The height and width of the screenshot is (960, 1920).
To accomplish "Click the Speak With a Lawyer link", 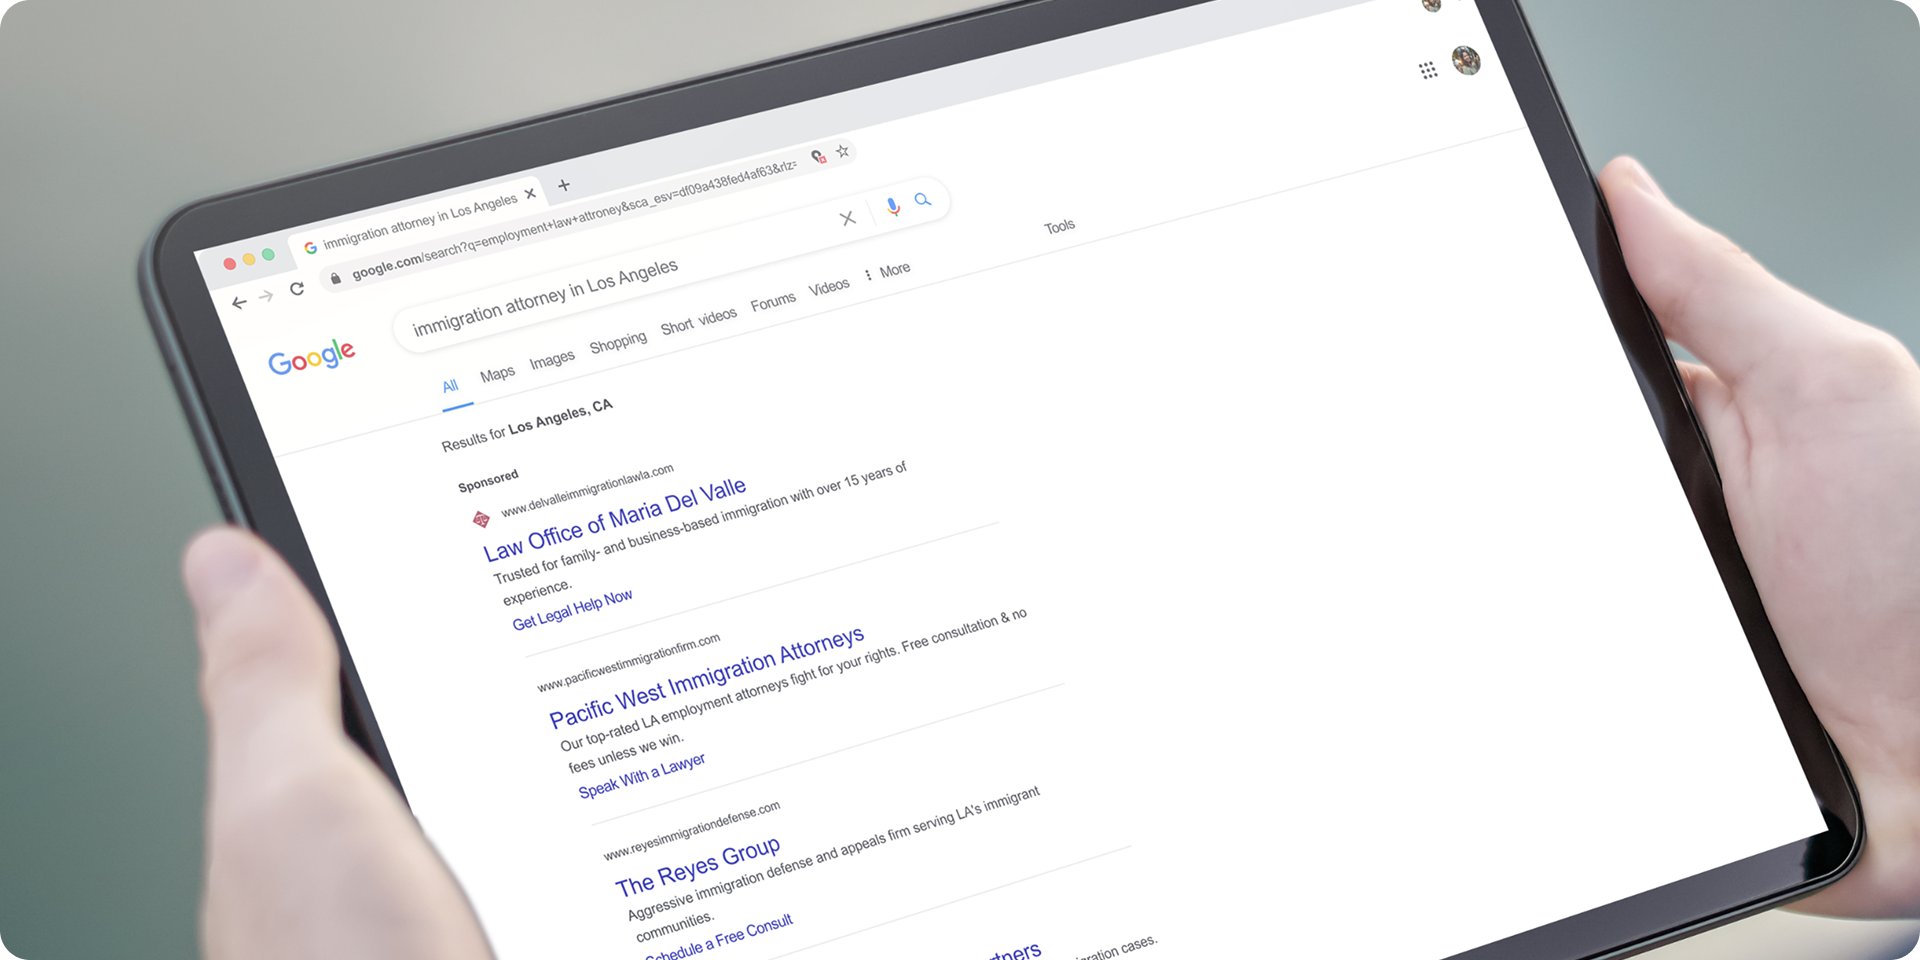I will [641, 776].
